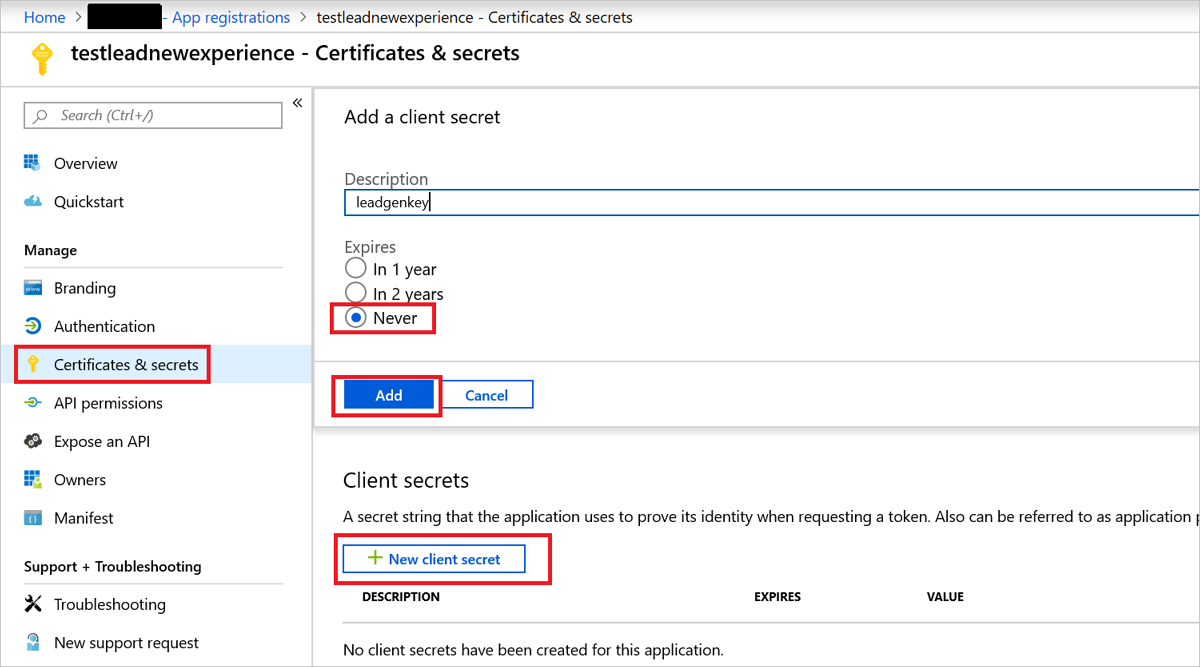
Task: Select the 'In 1 year' expiry option
Action: [356, 269]
